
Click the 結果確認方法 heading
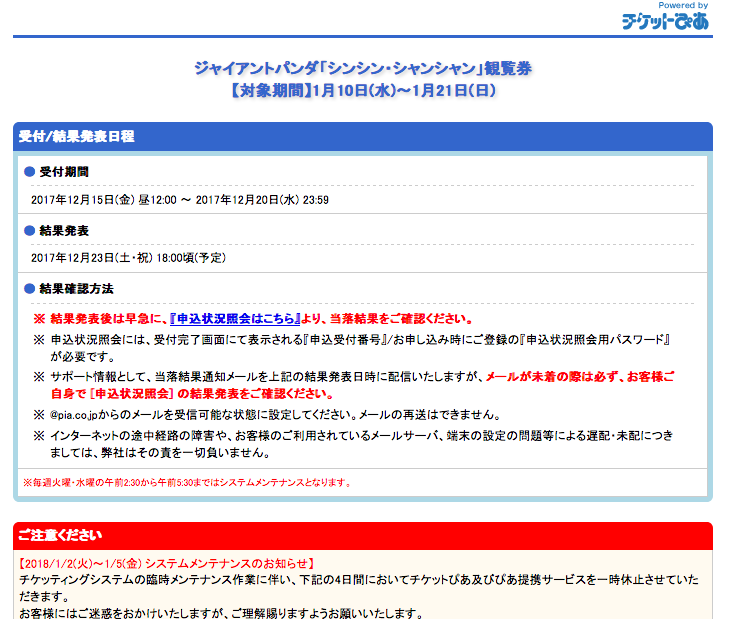point(76,289)
